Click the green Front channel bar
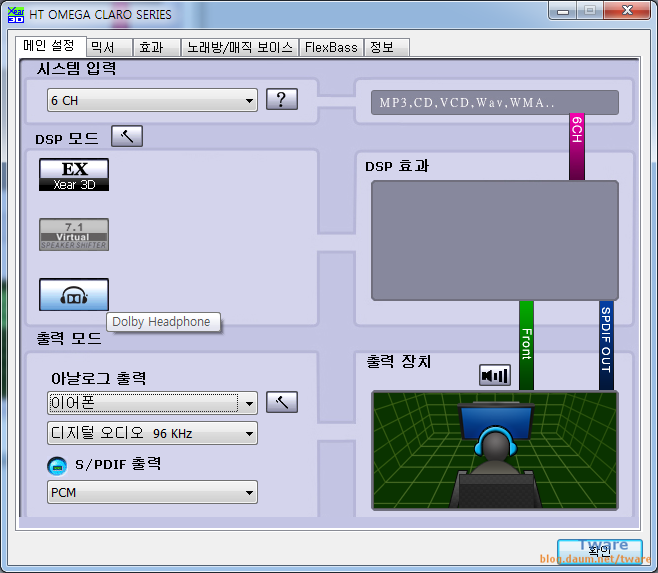This screenshot has width=658, height=573. [x=526, y=345]
